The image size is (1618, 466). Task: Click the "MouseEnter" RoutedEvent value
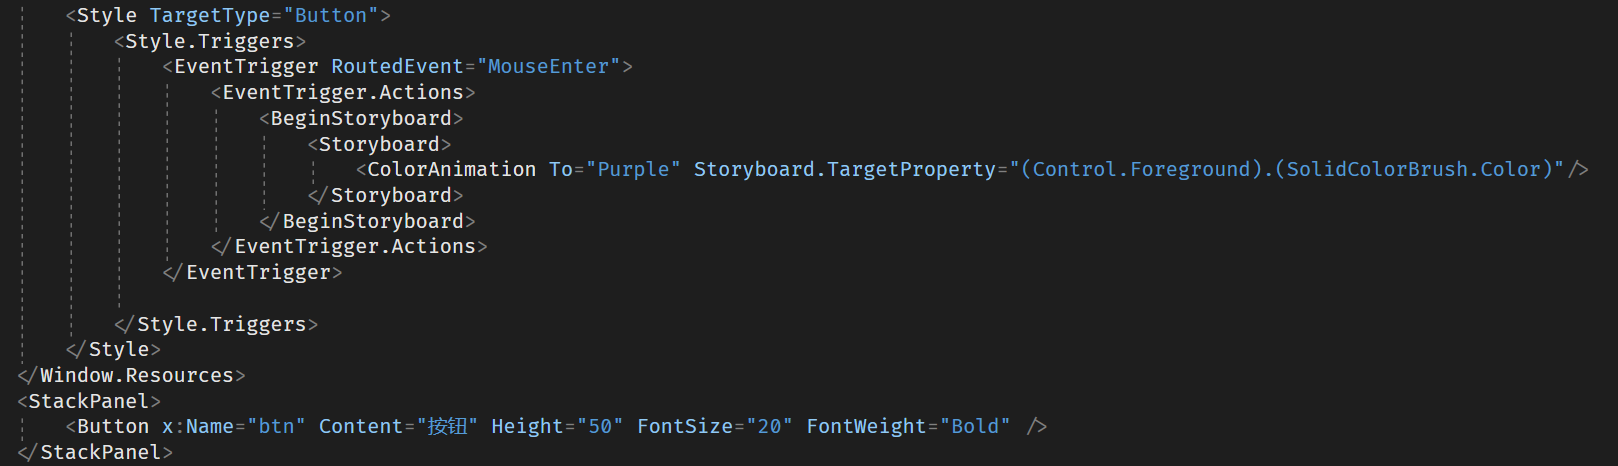point(548,66)
